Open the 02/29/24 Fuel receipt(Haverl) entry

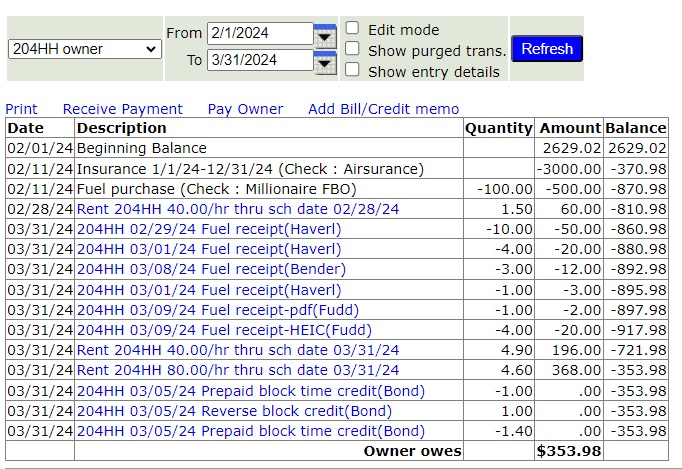(x=209, y=229)
